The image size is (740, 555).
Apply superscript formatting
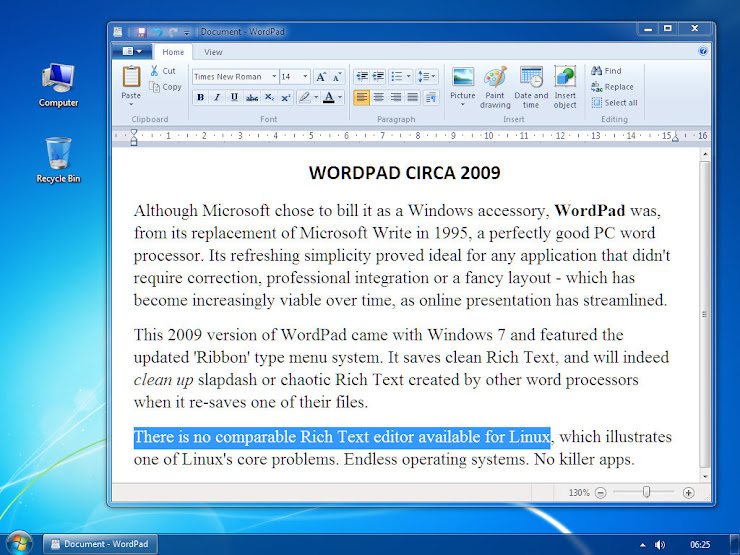tap(286, 97)
